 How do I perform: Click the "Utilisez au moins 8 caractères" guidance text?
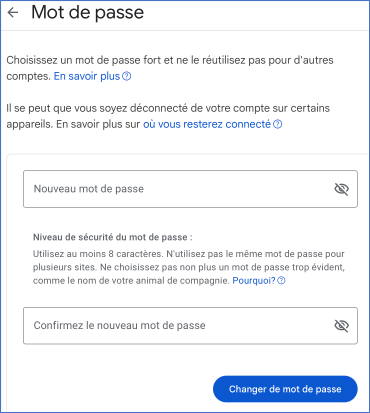(98, 254)
